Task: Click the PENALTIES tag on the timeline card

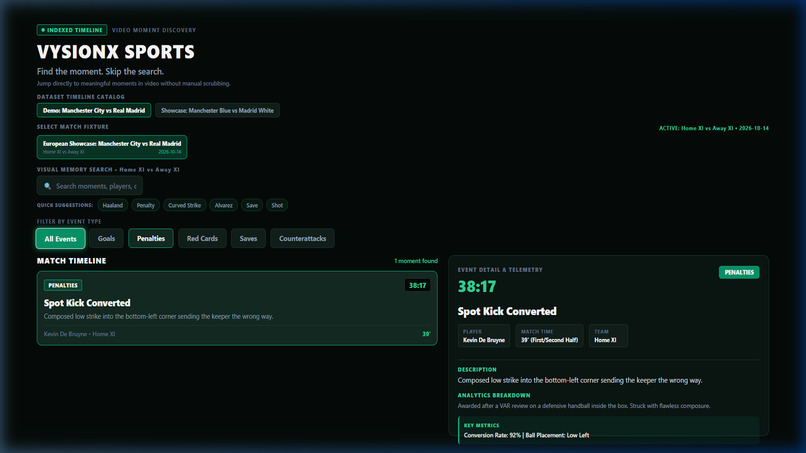Action: [x=63, y=285]
